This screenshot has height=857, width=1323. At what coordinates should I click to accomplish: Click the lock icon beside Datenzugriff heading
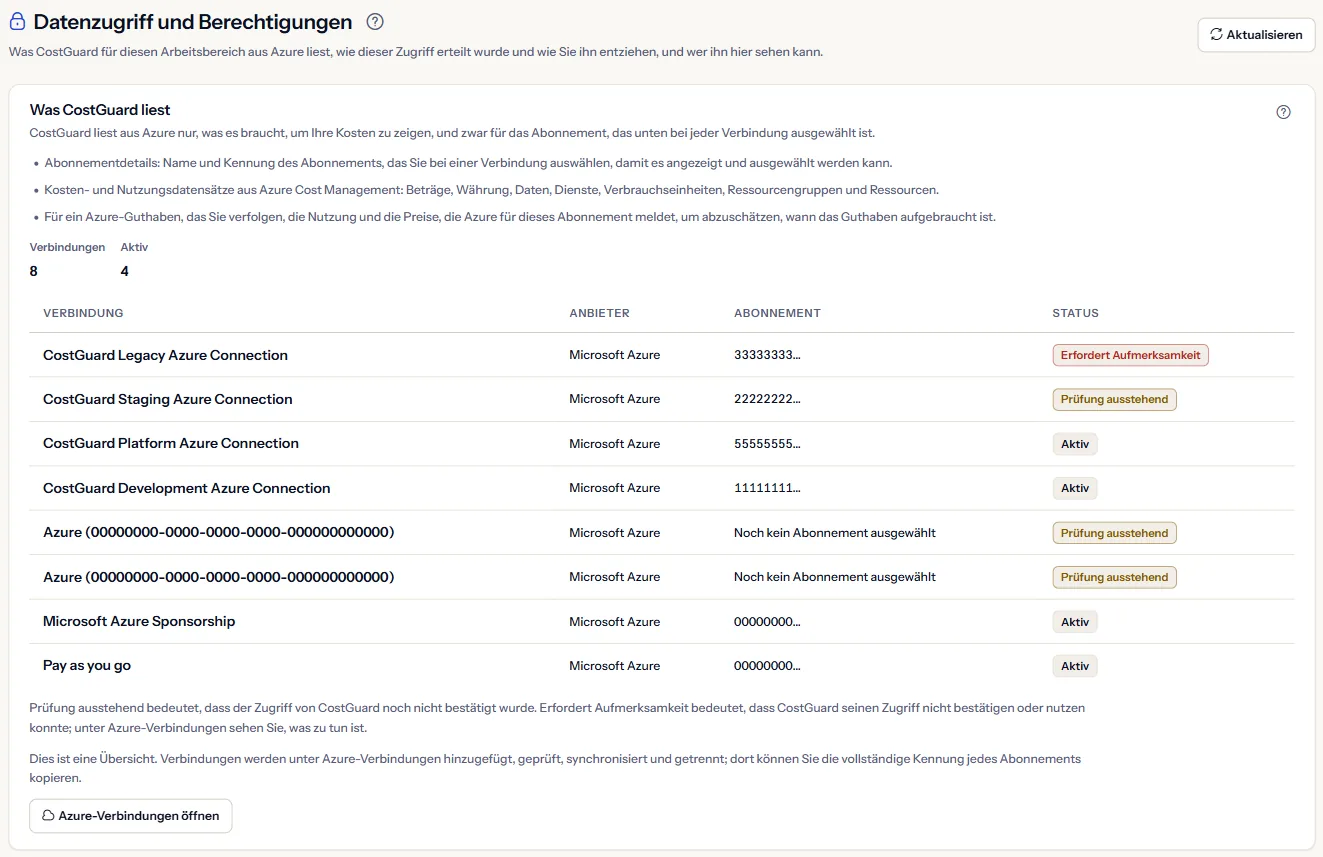click(x=17, y=22)
